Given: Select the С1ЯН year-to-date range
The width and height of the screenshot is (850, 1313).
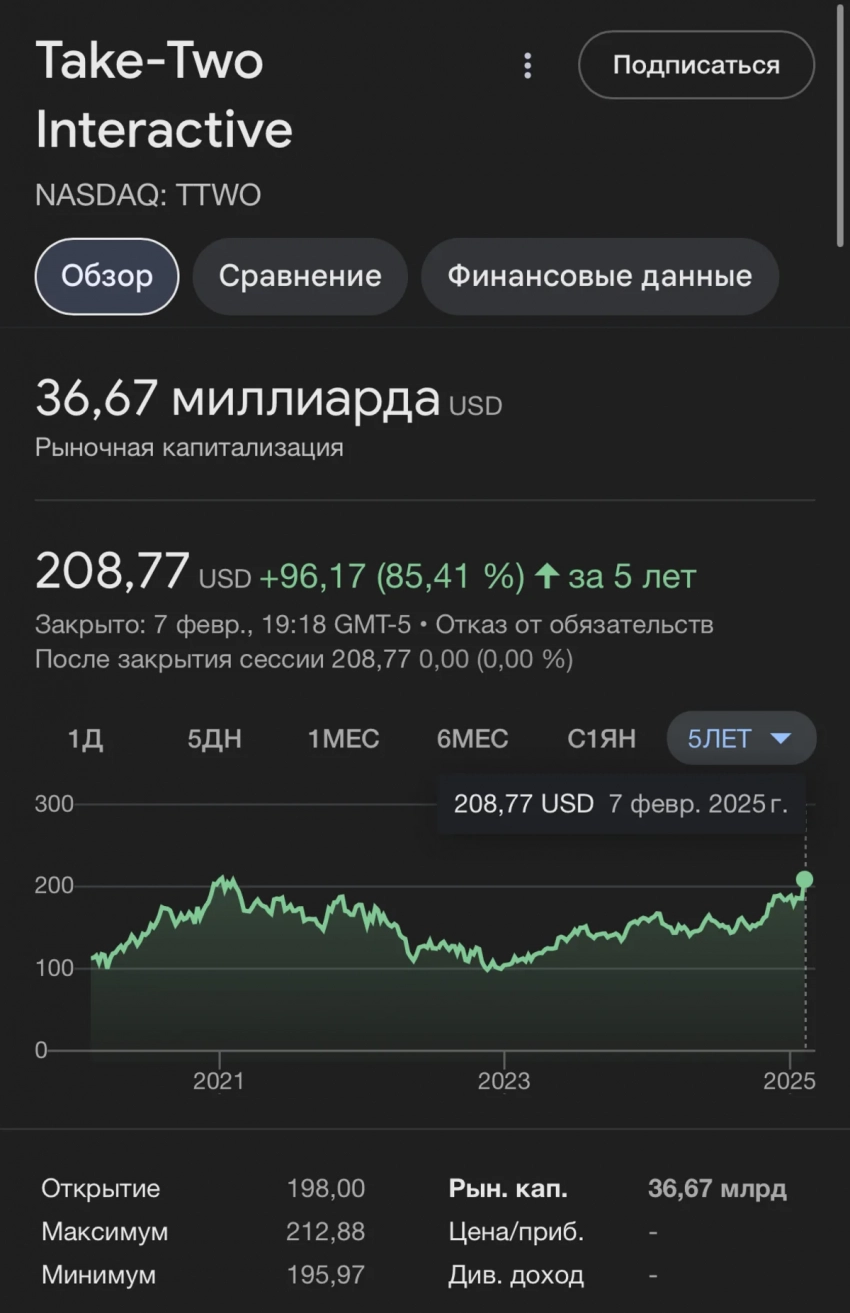Looking at the screenshot, I should tap(601, 739).
